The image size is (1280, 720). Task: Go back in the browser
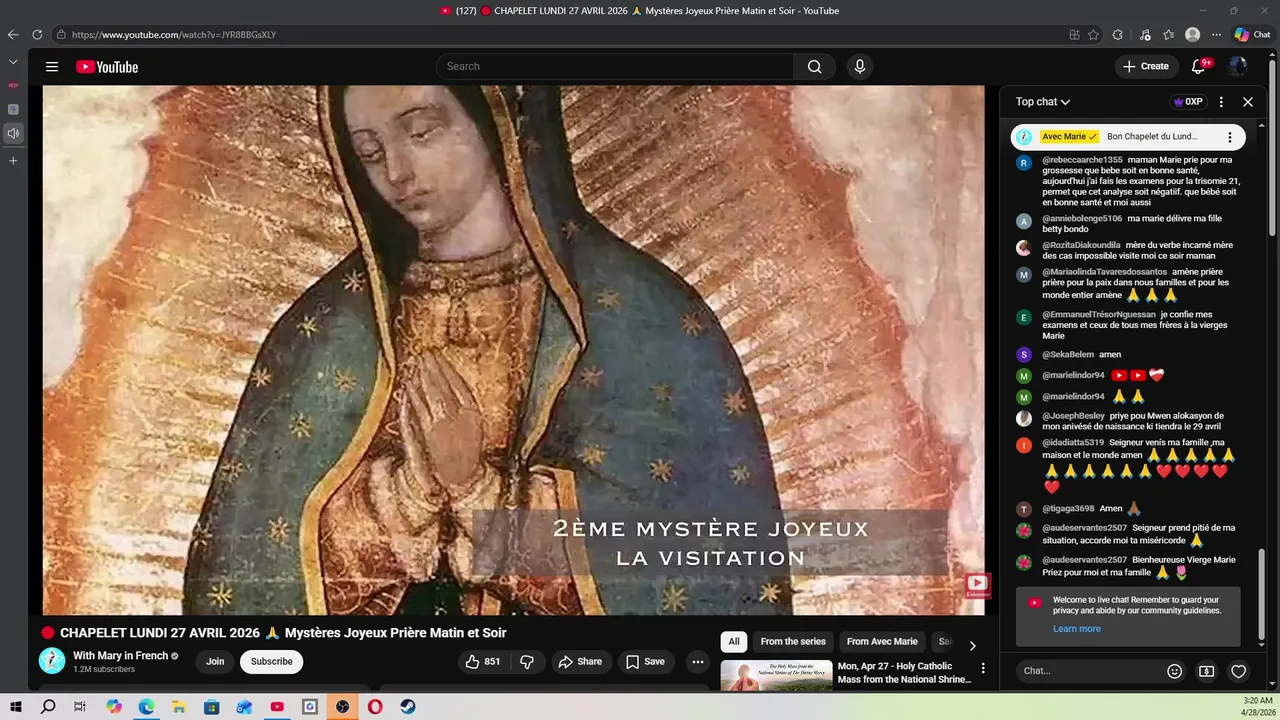[x=13, y=34]
